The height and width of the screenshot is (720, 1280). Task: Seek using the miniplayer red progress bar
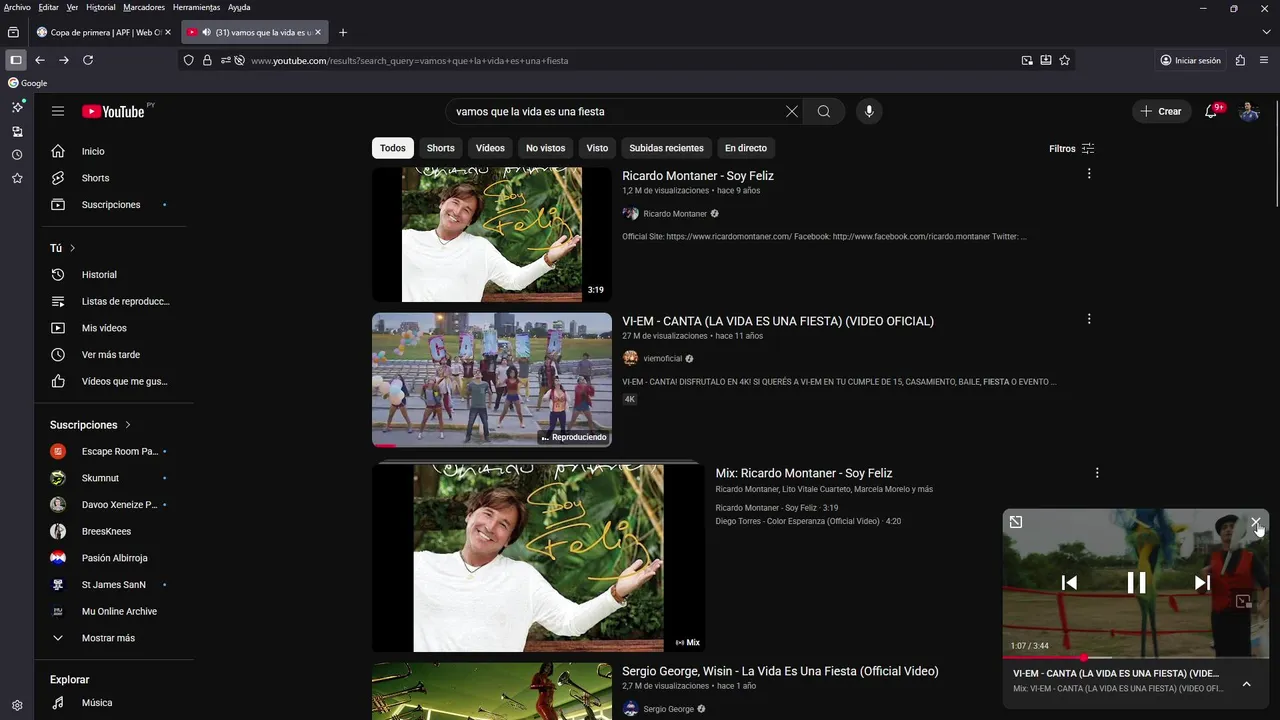(x=1136, y=657)
